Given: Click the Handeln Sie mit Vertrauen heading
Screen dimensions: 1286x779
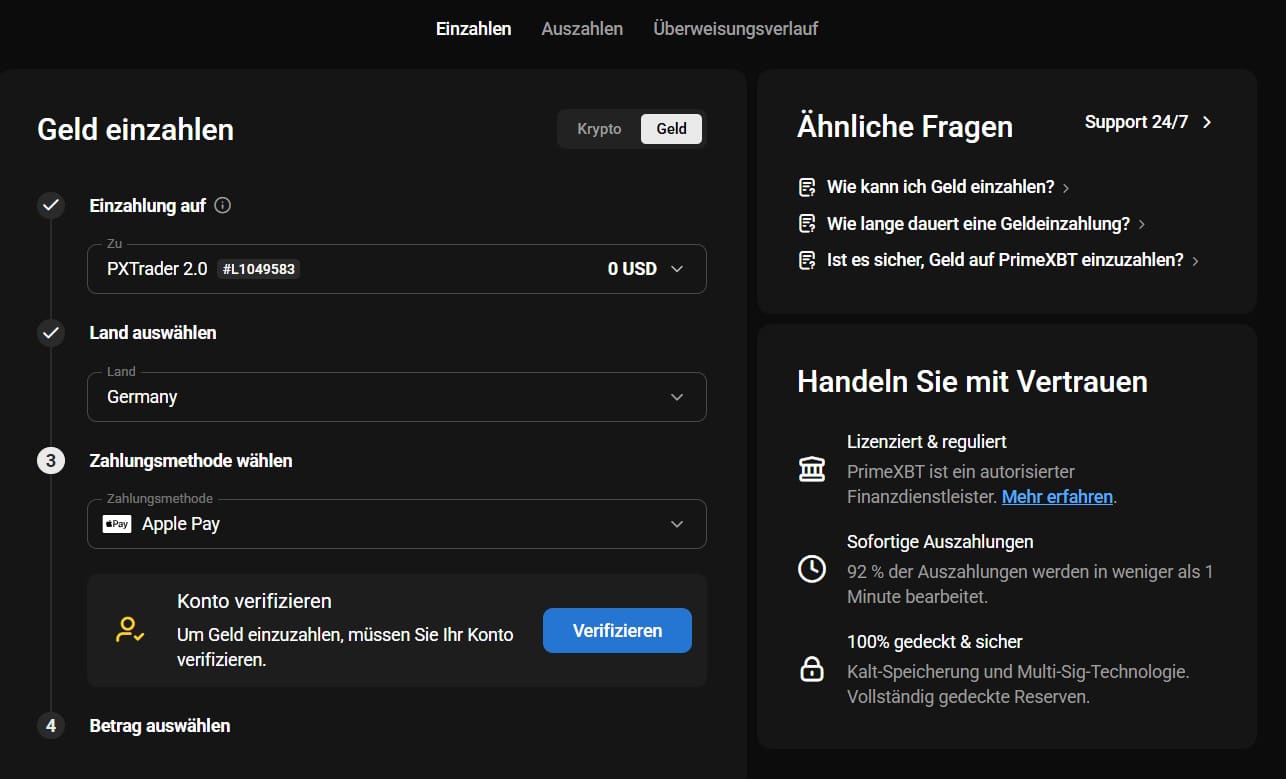Looking at the screenshot, I should pyautogui.click(x=972, y=381).
